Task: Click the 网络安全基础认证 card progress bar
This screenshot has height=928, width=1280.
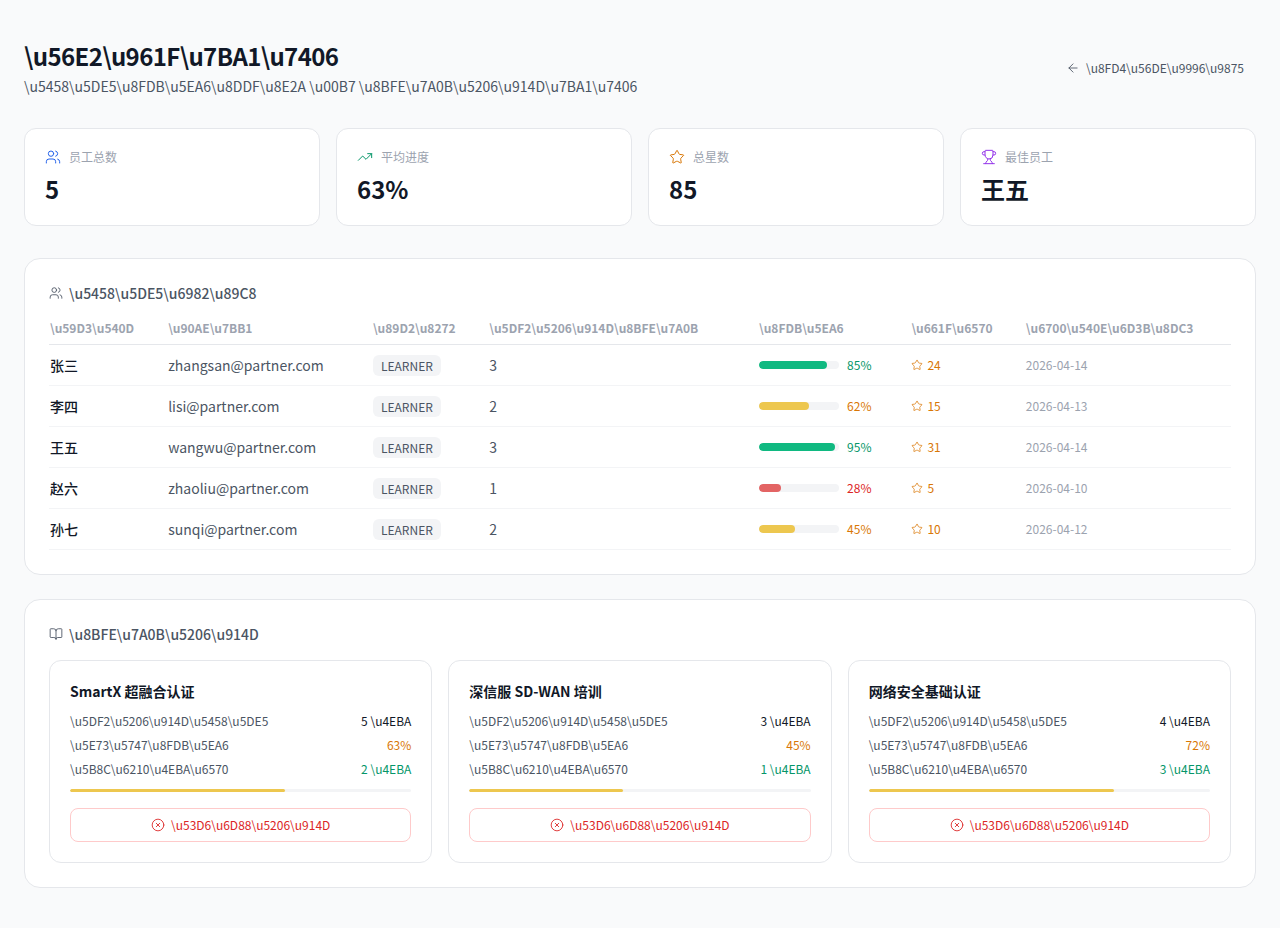Action: 1039,790
